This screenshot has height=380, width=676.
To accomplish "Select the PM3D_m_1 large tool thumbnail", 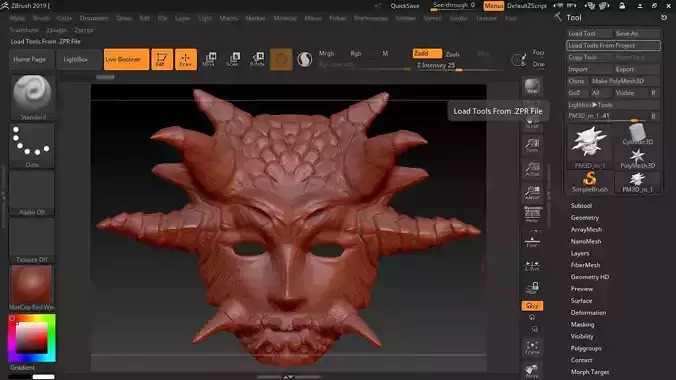I will point(590,146).
